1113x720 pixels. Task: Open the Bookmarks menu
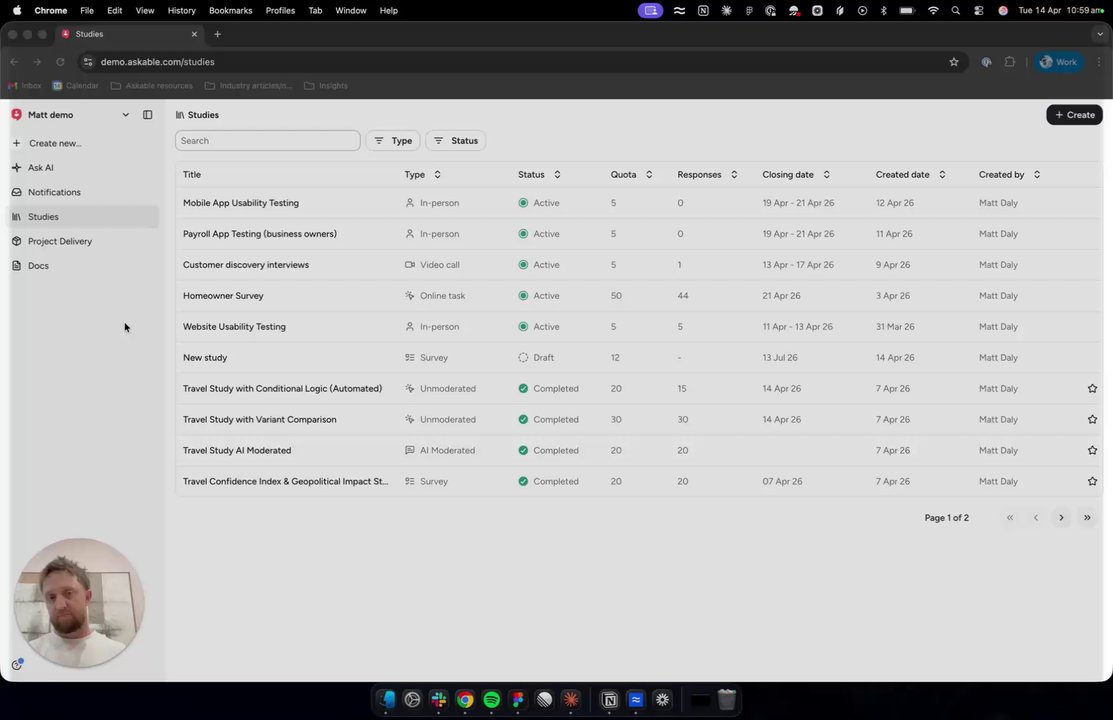point(230,11)
